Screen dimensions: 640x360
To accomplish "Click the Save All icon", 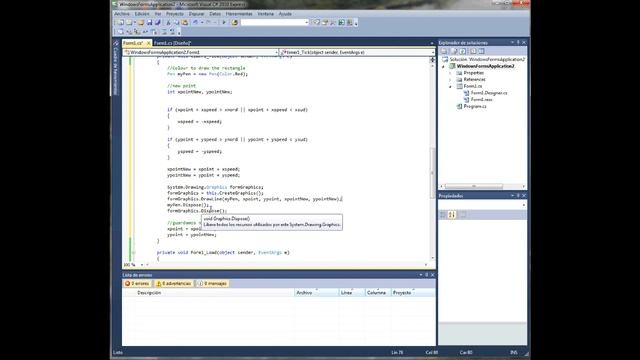I will click(158, 22).
